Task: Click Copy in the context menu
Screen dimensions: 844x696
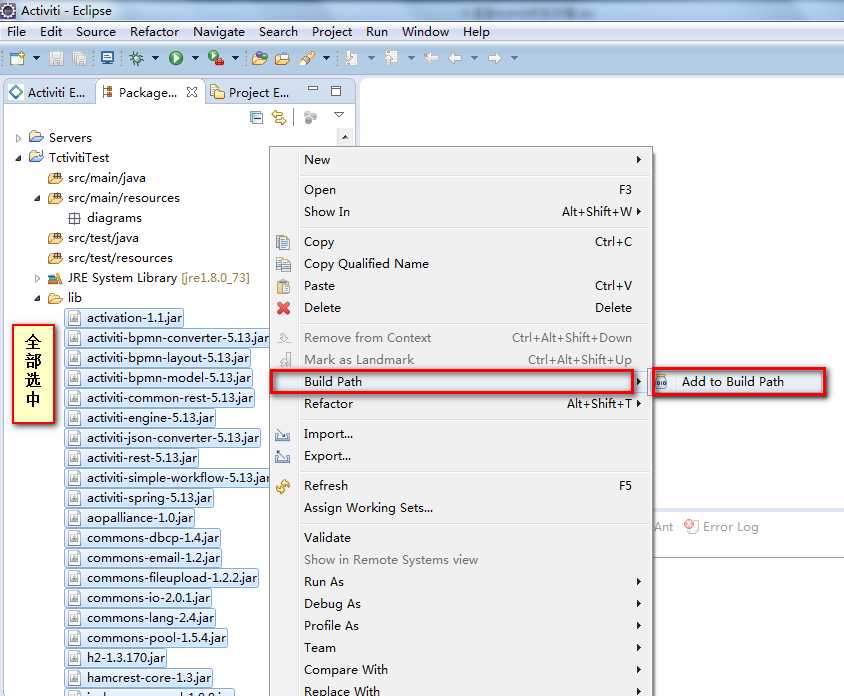Action: (460, 242)
